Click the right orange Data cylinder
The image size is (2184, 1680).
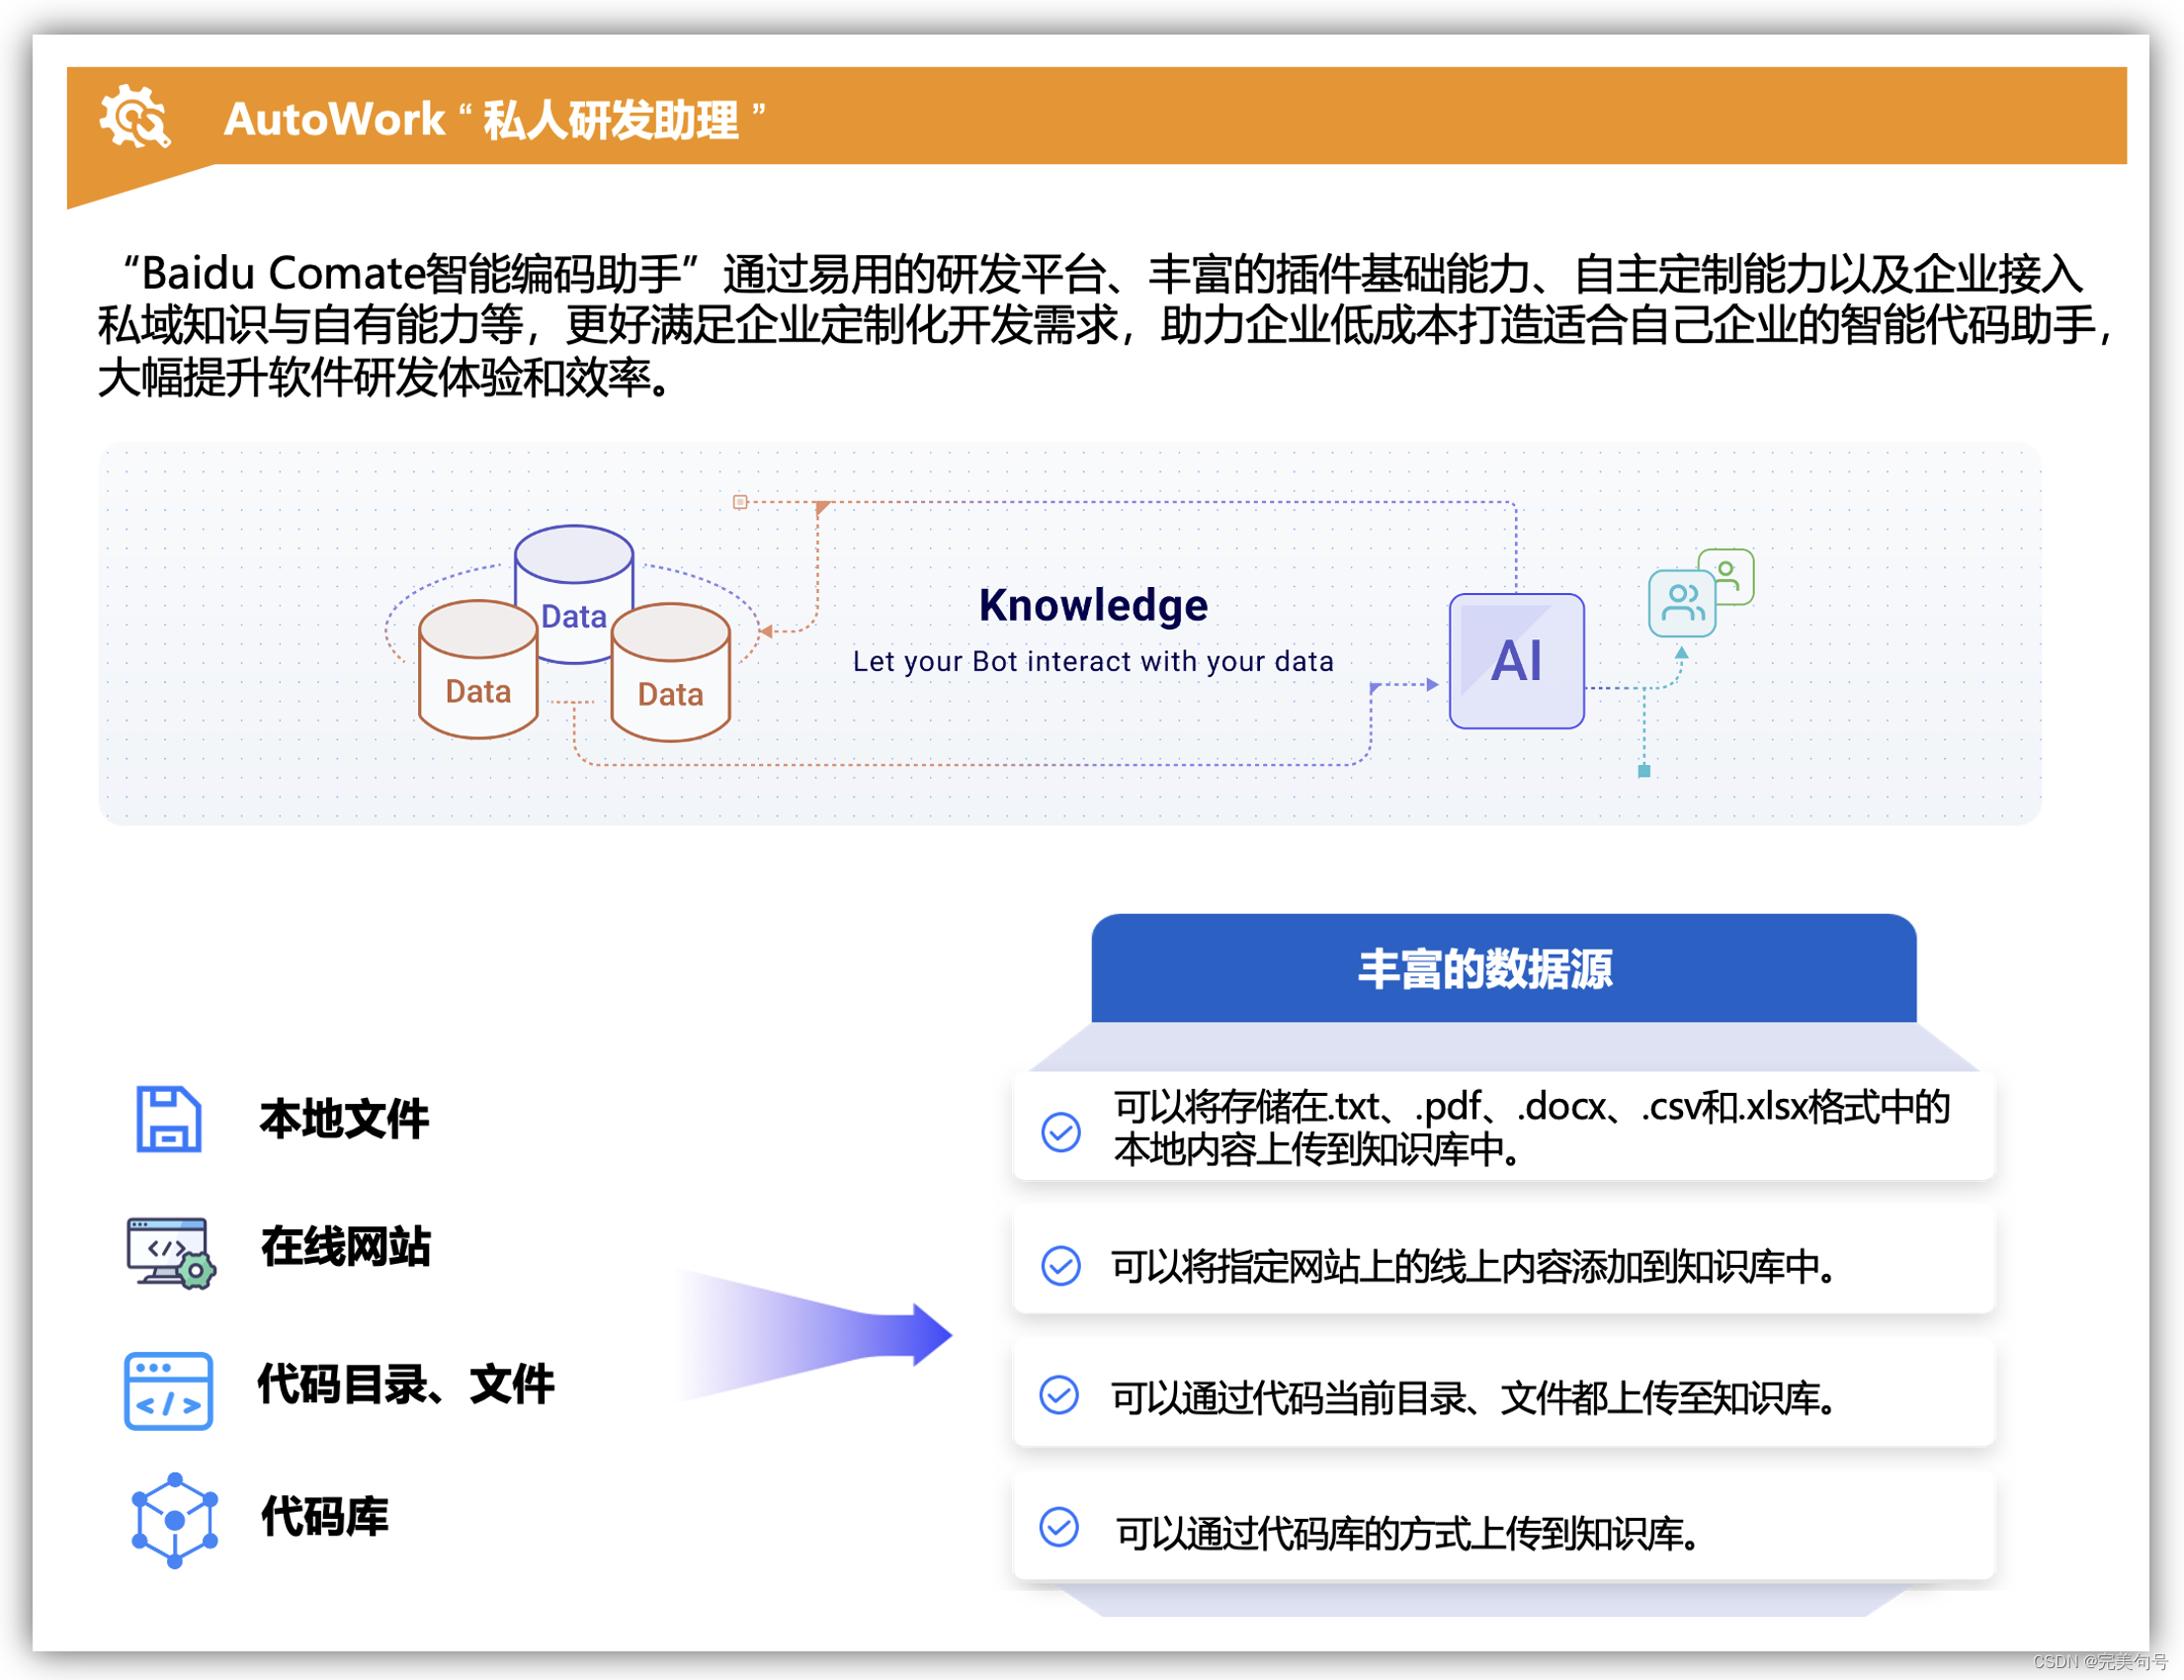pos(670,672)
